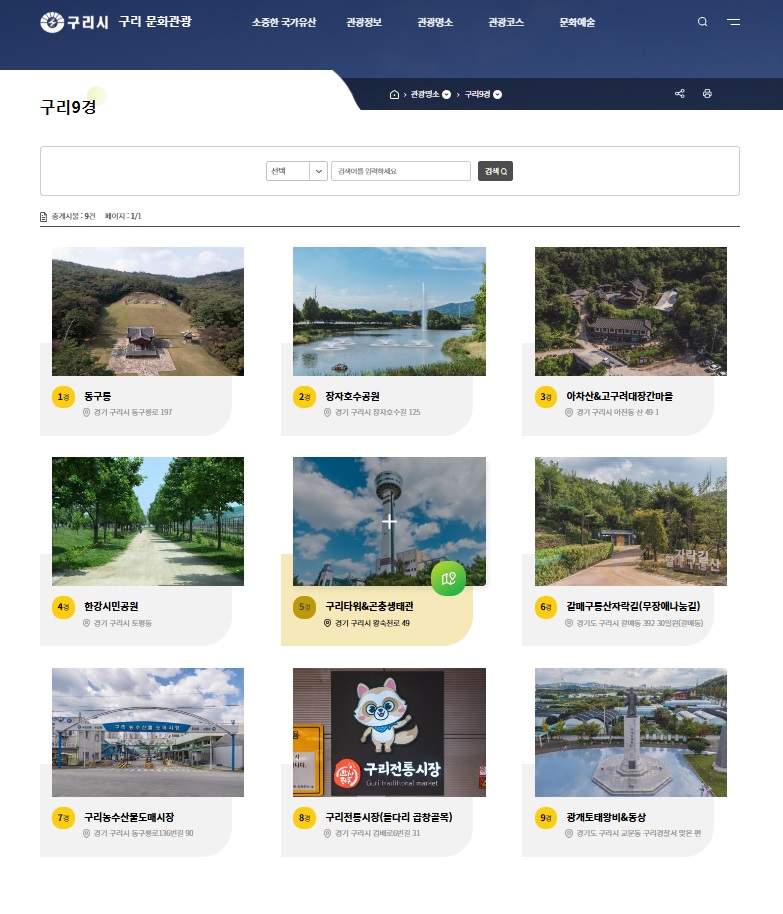Open the 한강시민공원 tree-lined path thumbnail

pyautogui.click(x=148, y=521)
